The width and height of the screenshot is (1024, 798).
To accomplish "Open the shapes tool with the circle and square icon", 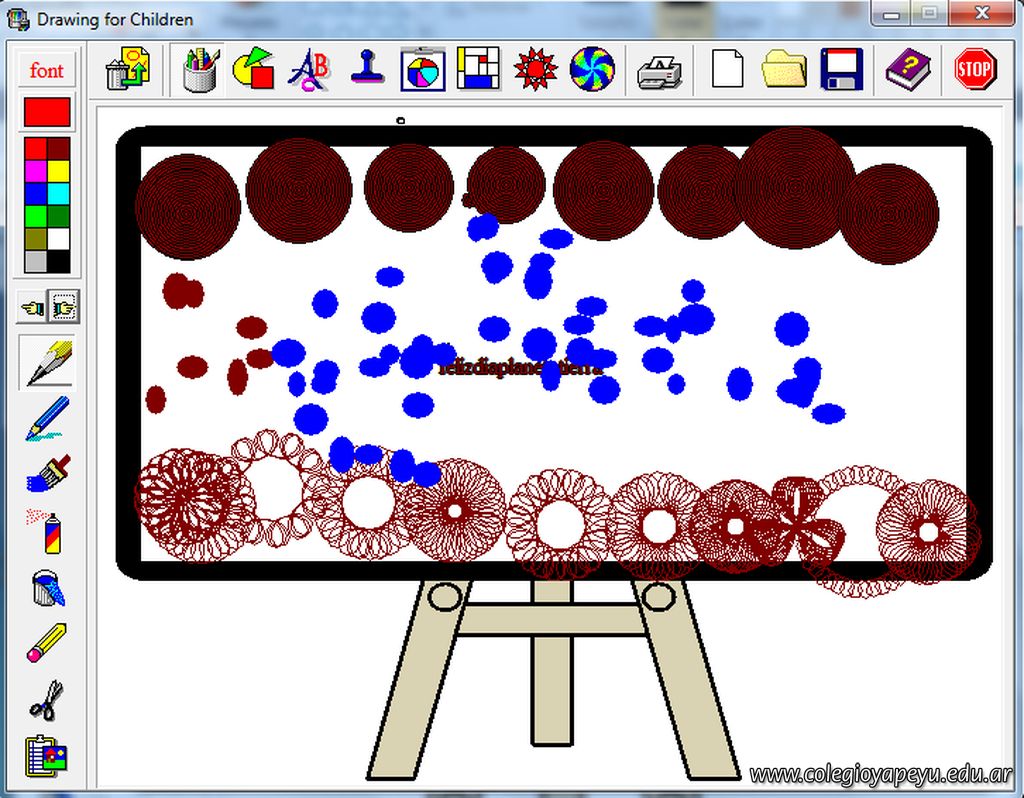I will (x=254, y=69).
